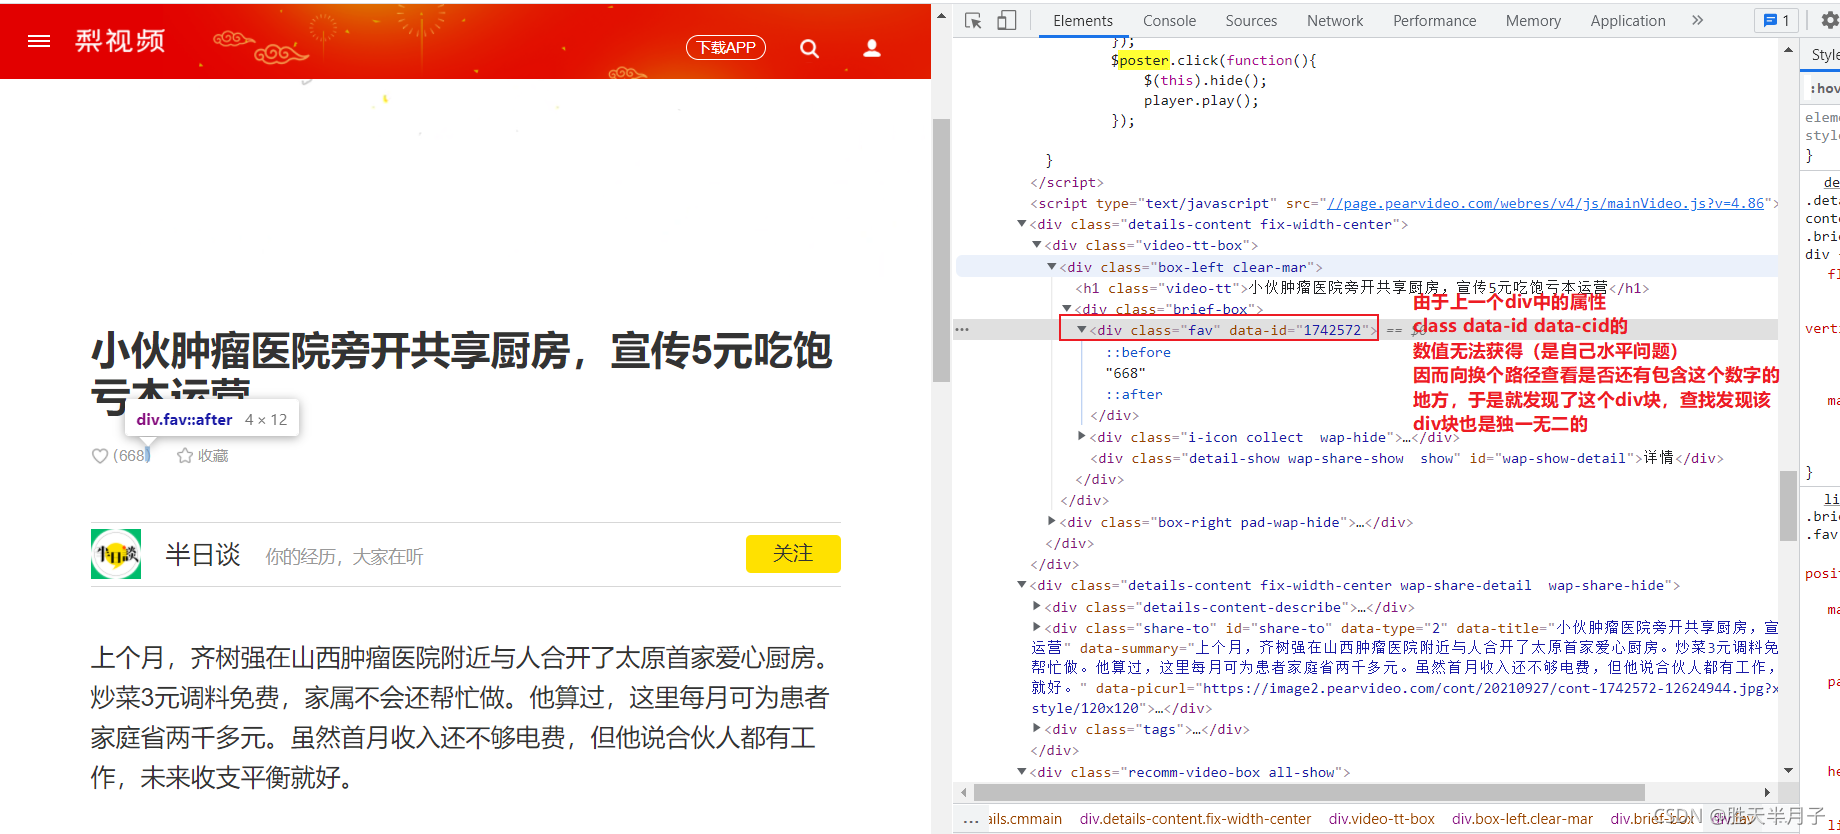Switch to the Application tab

coord(1628,20)
